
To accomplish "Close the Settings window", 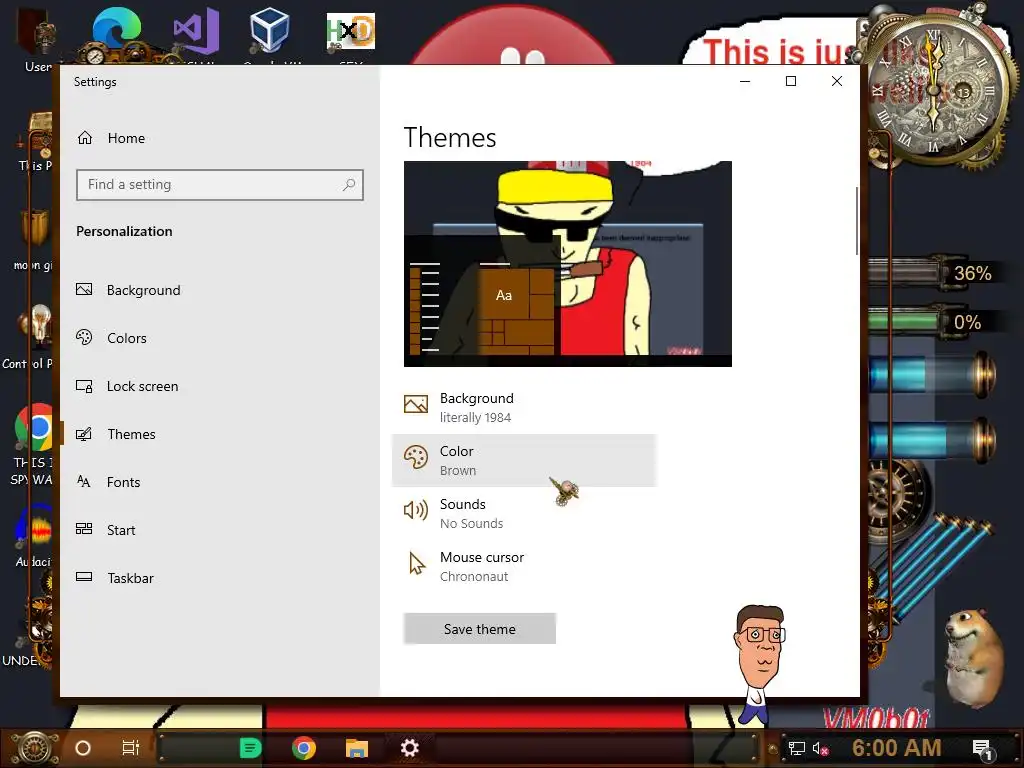I will click(837, 81).
